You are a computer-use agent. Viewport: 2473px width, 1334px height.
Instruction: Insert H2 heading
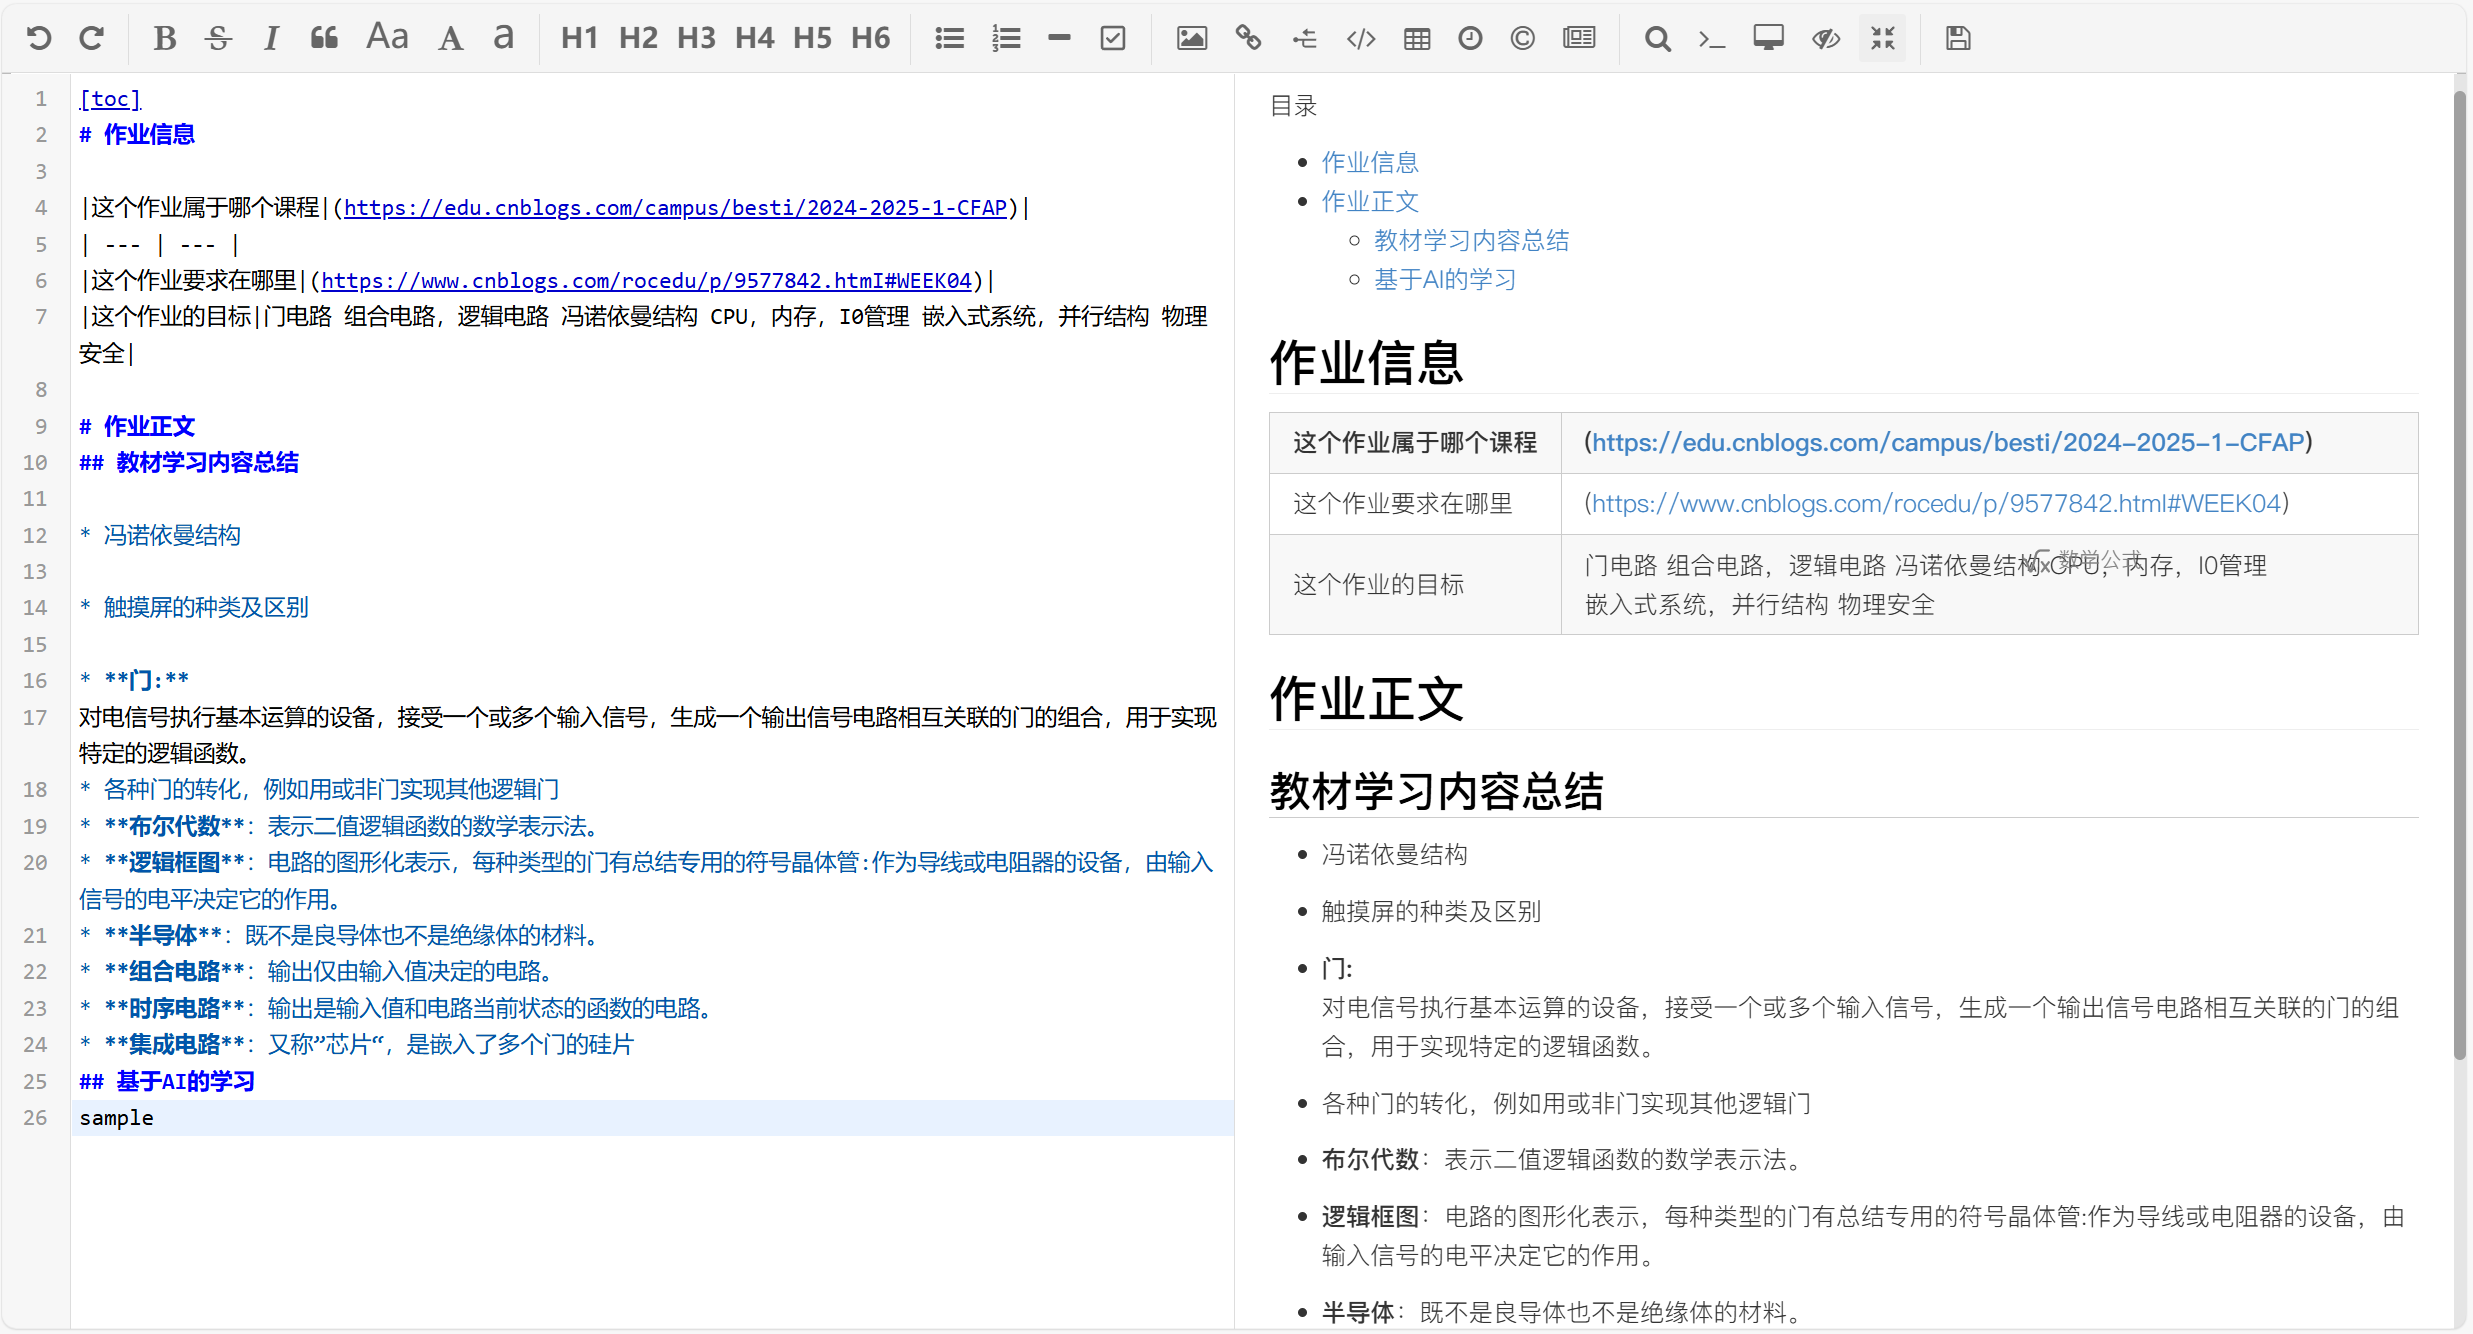coord(638,39)
